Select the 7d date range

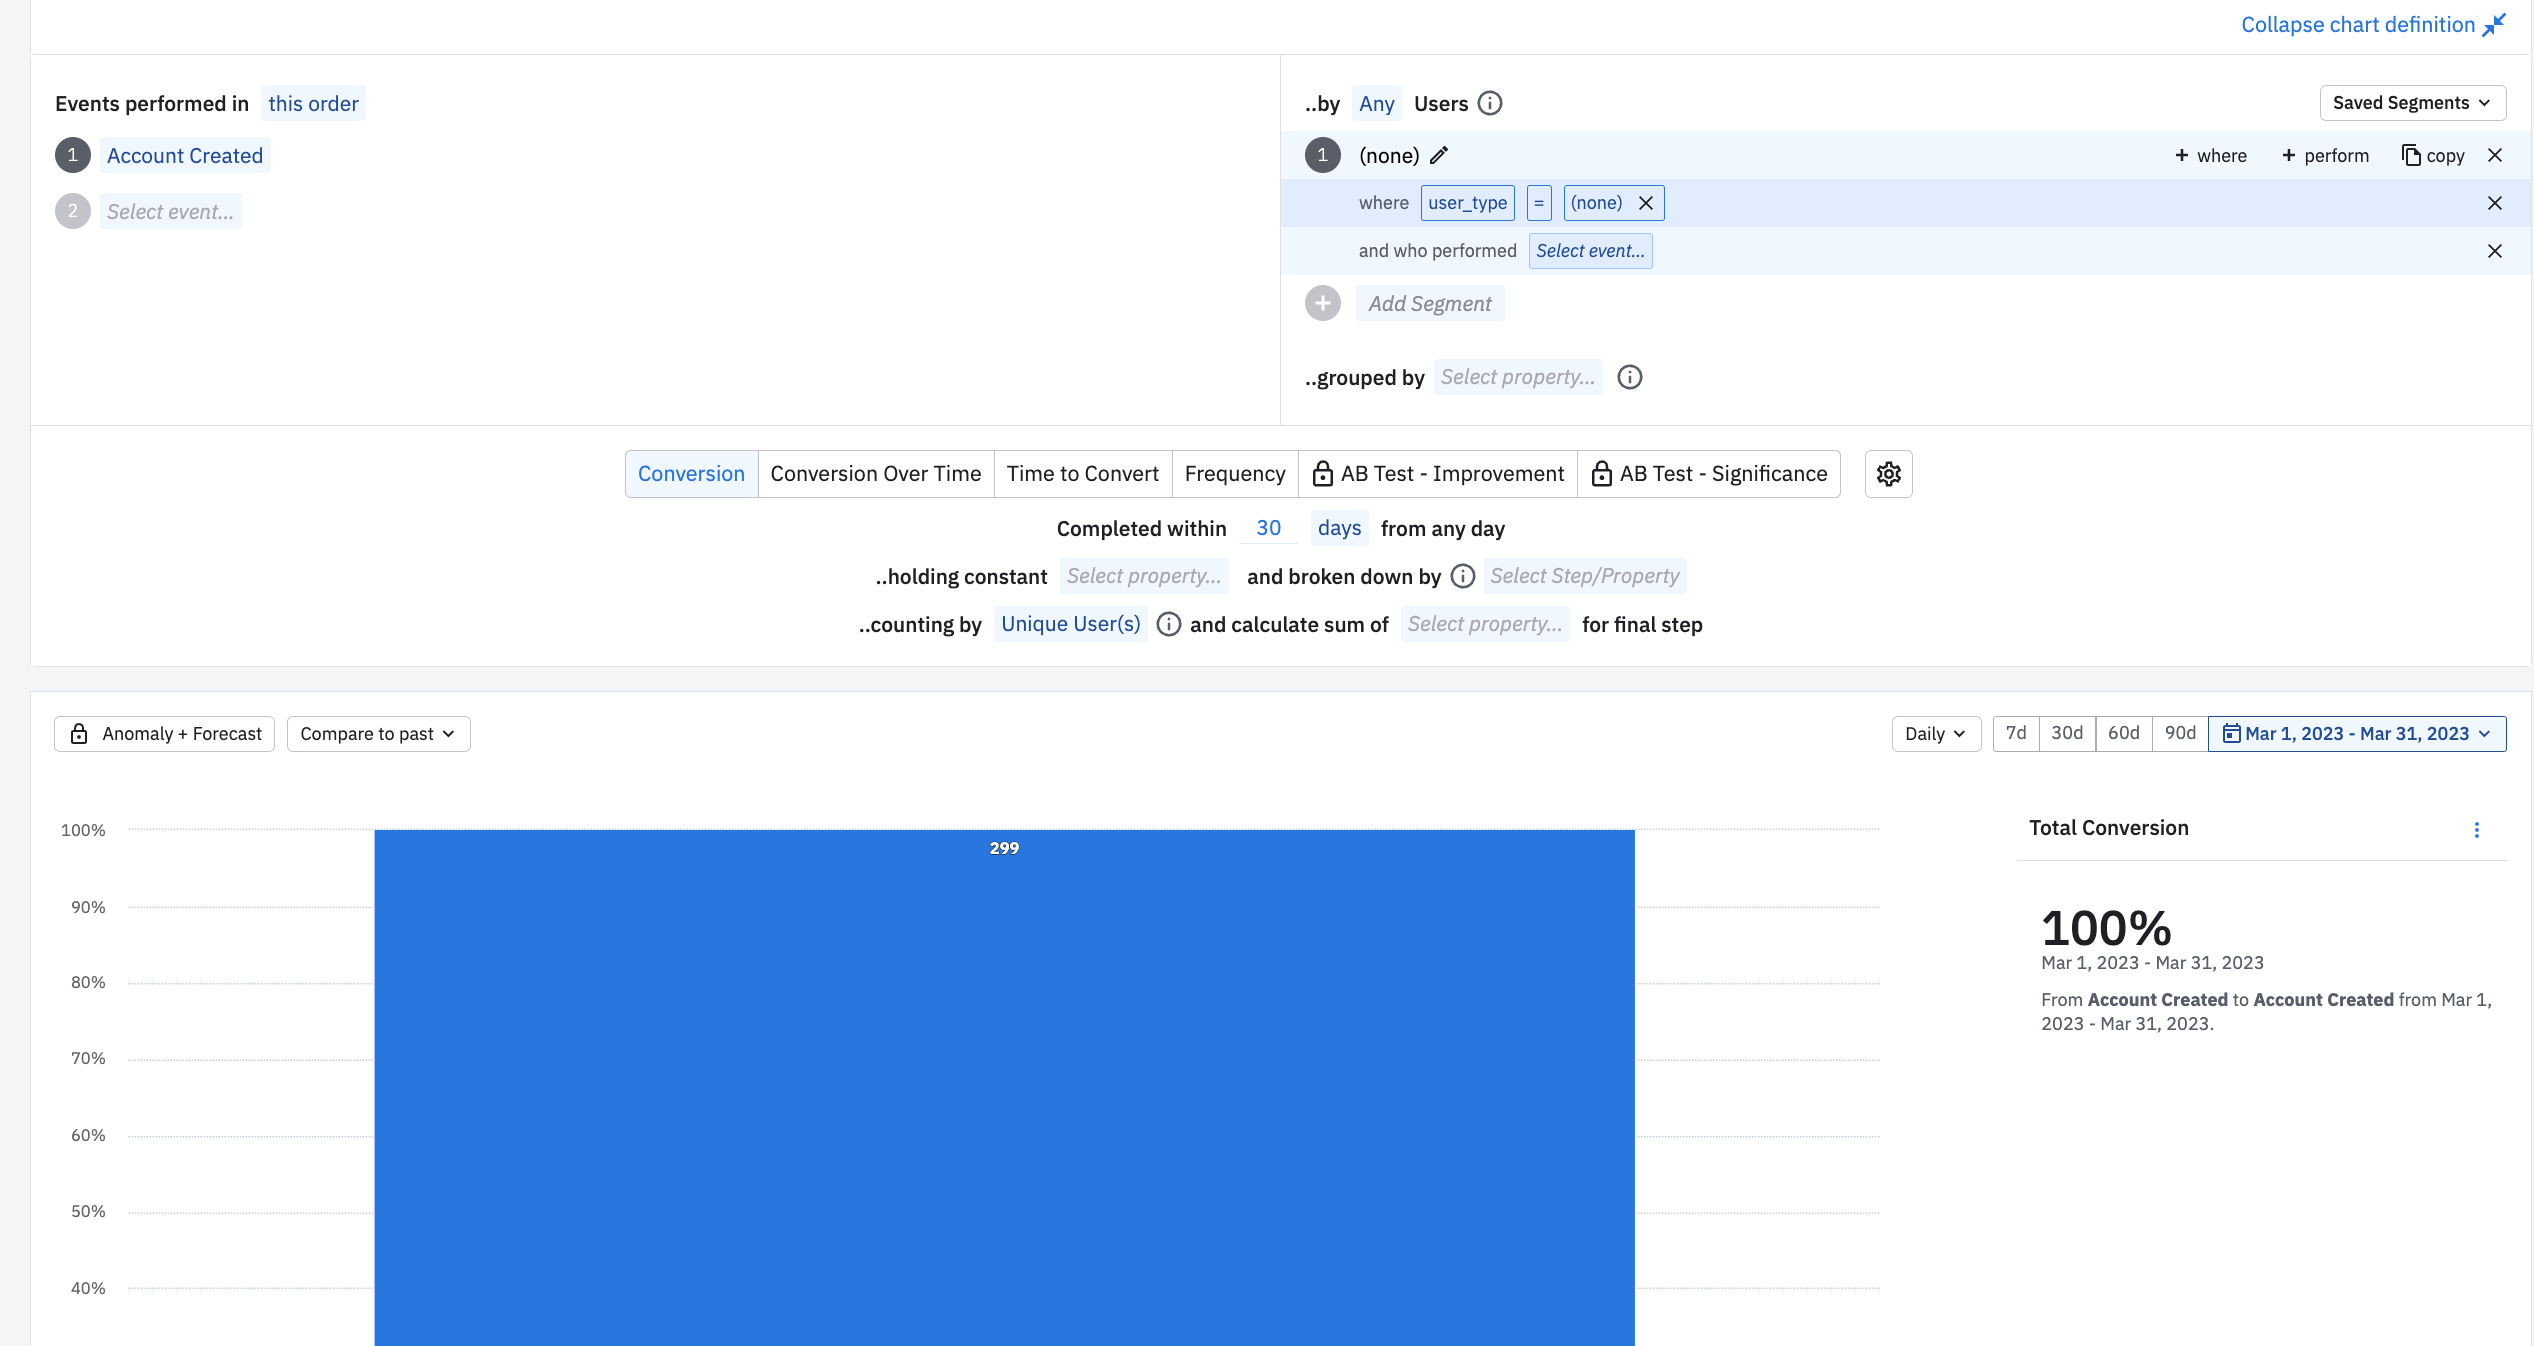tap(2015, 733)
